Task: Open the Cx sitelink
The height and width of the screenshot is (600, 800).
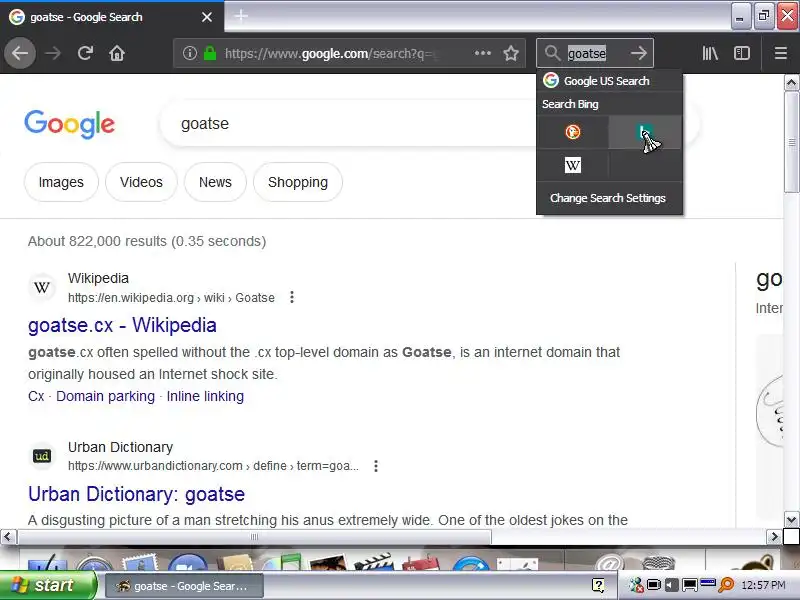Action: (36, 396)
